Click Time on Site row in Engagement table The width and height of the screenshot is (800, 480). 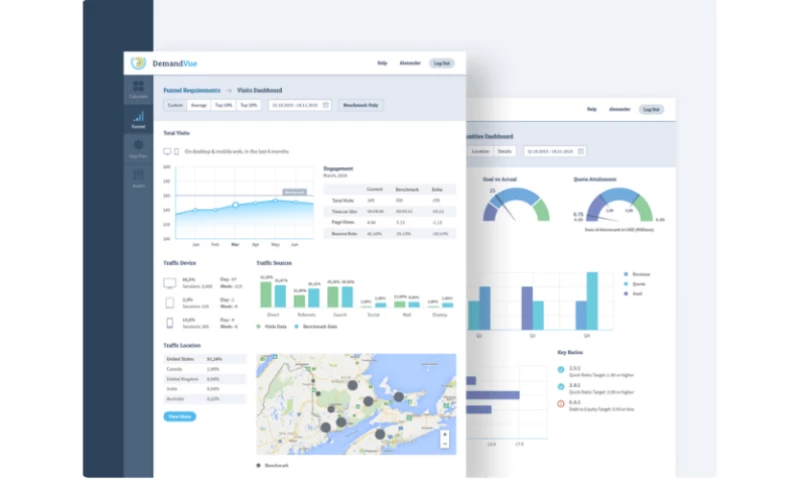[390, 211]
